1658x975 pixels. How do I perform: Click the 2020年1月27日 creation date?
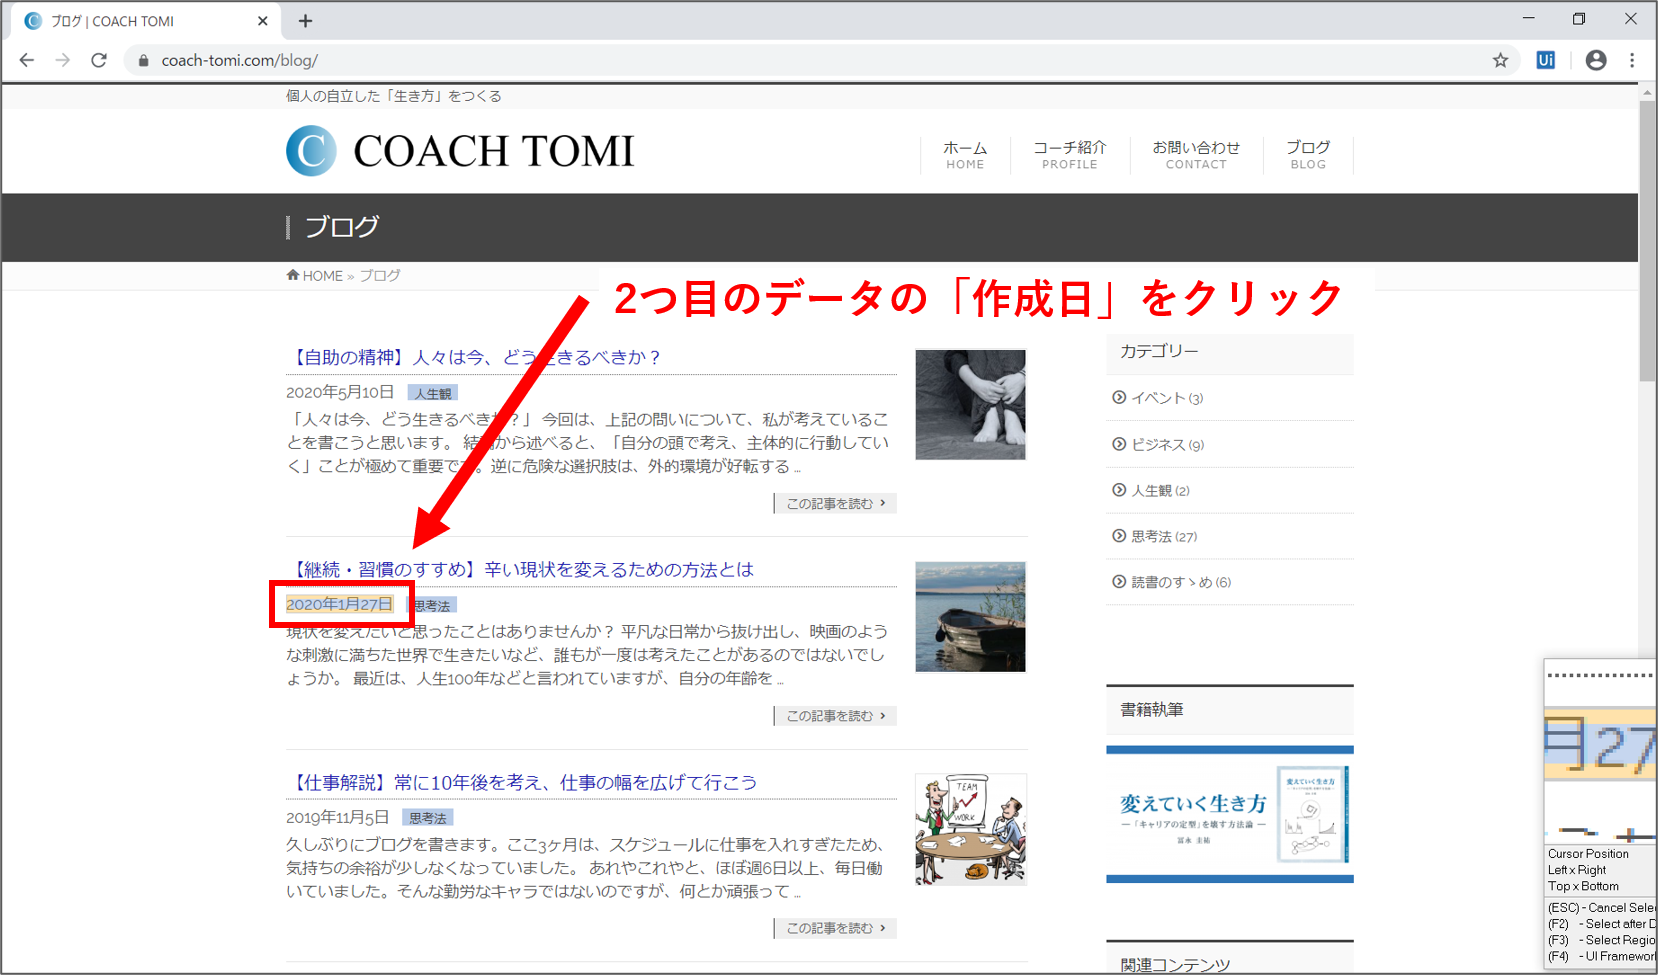[339, 604]
